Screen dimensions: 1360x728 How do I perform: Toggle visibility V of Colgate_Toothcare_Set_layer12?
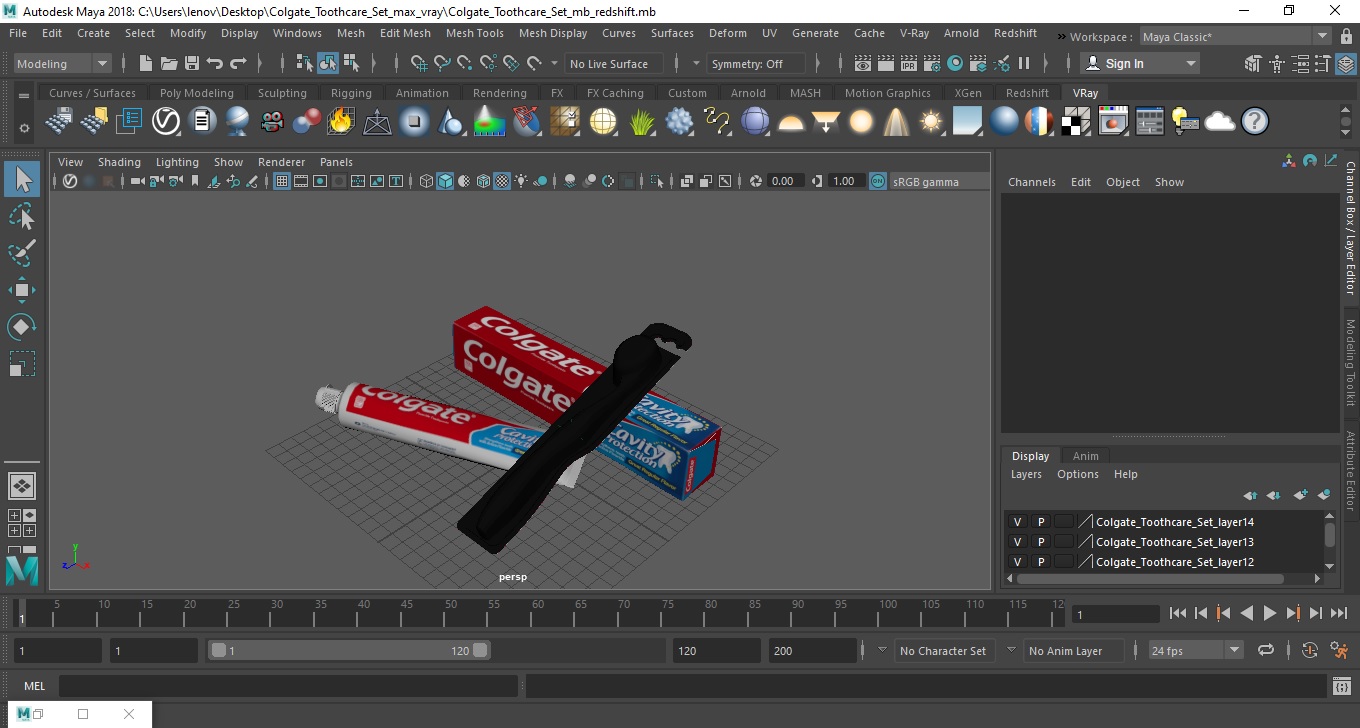tap(1017, 562)
